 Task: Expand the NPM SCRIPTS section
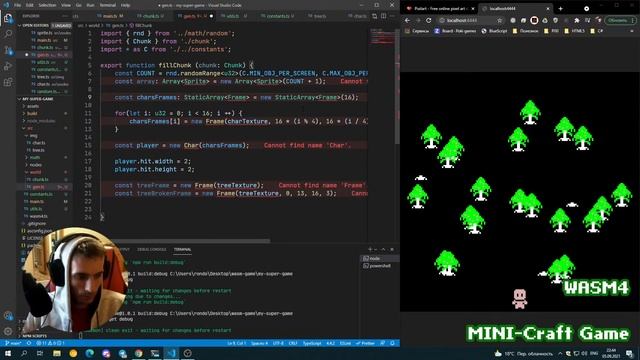click(x=35, y=336)
